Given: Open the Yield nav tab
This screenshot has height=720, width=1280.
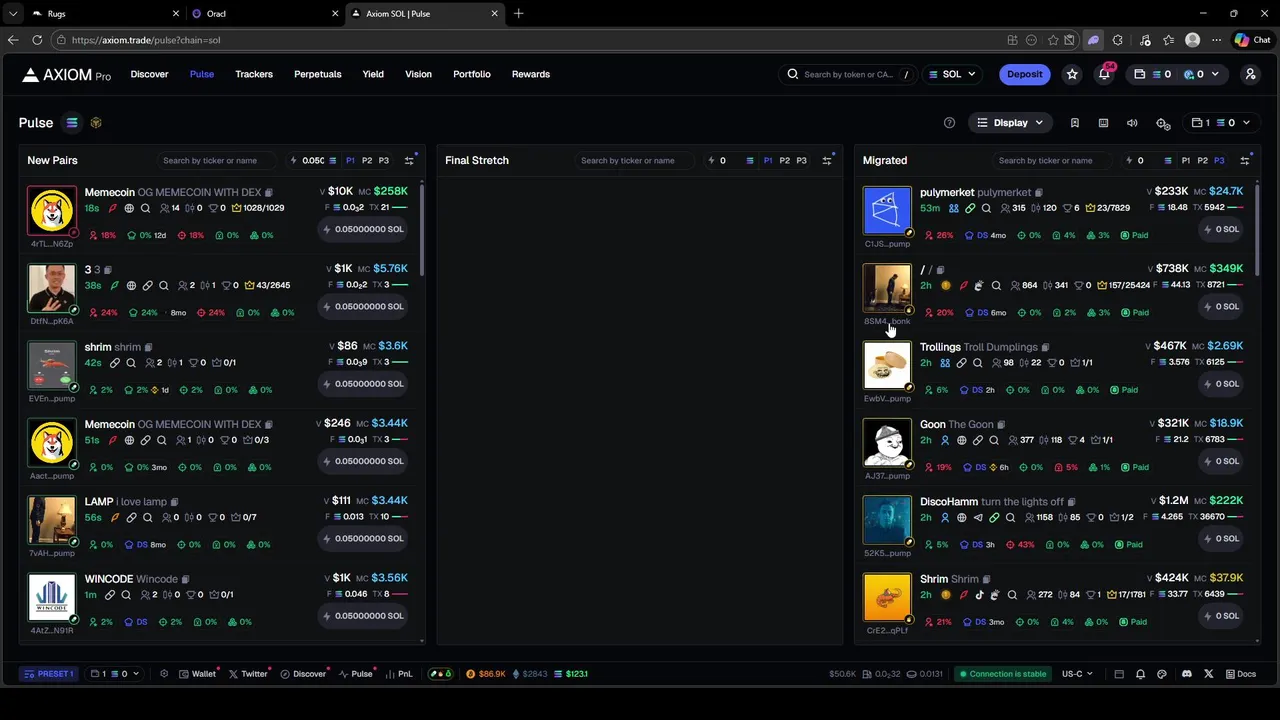Looking at the screenshot, I should pyautogui.click(x=373, y=74).
